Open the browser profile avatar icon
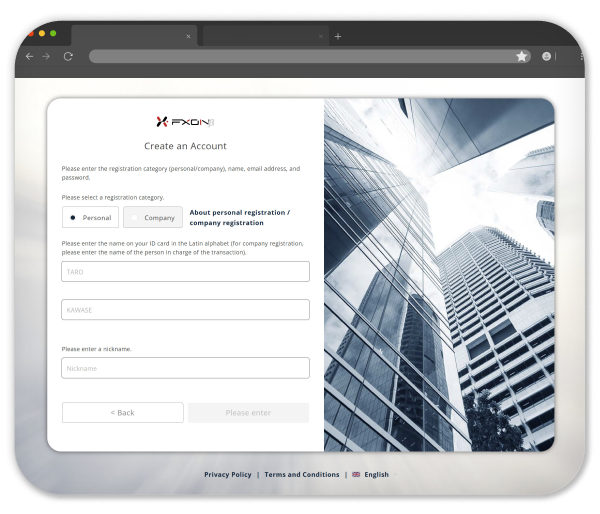The height and width of the screenshot is (514, 600). (x=547, y=57)
